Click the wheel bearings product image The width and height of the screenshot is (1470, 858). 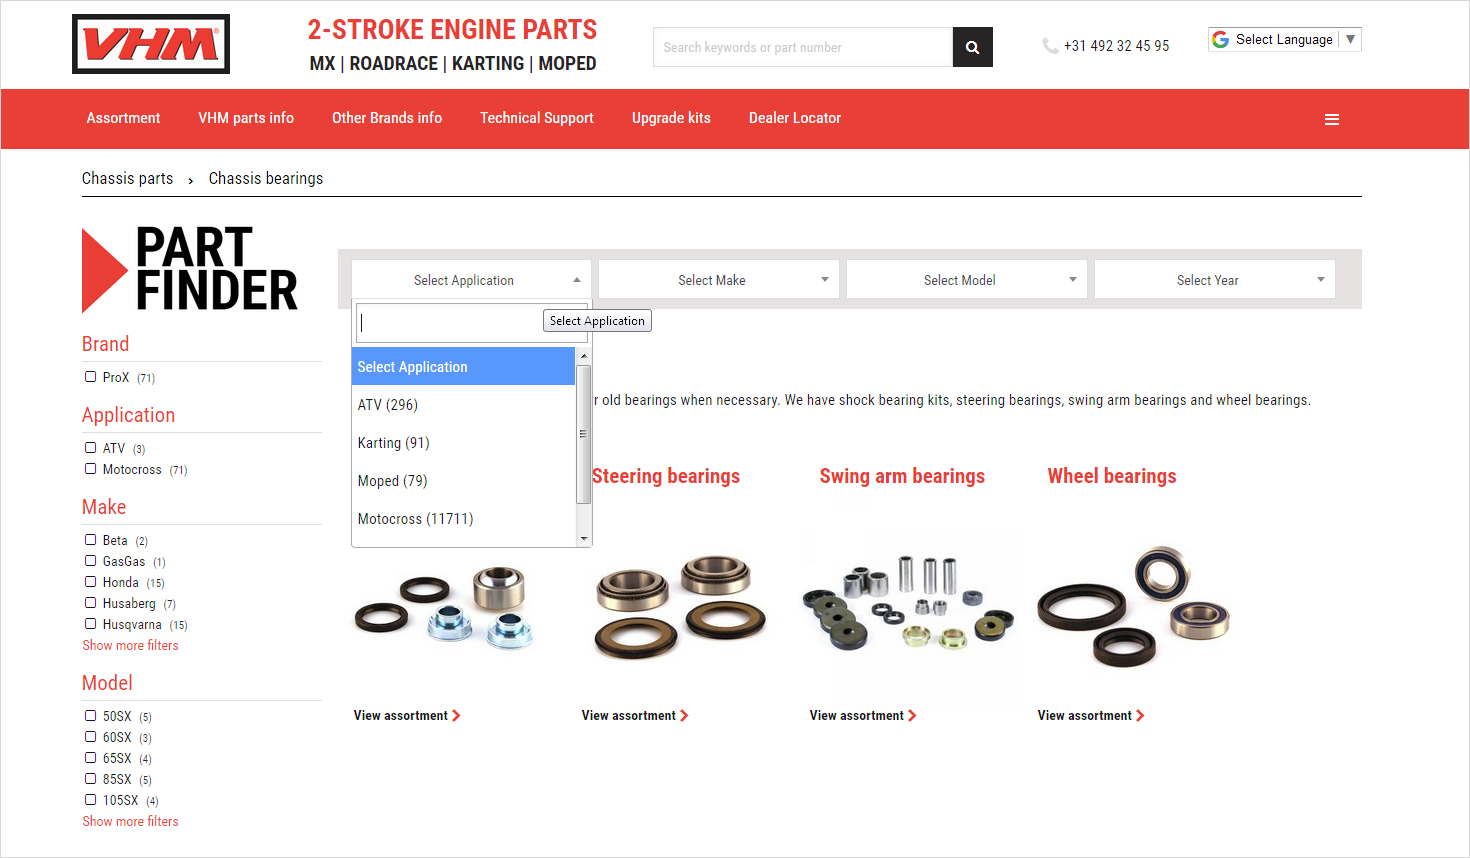tap(1132, 607)
